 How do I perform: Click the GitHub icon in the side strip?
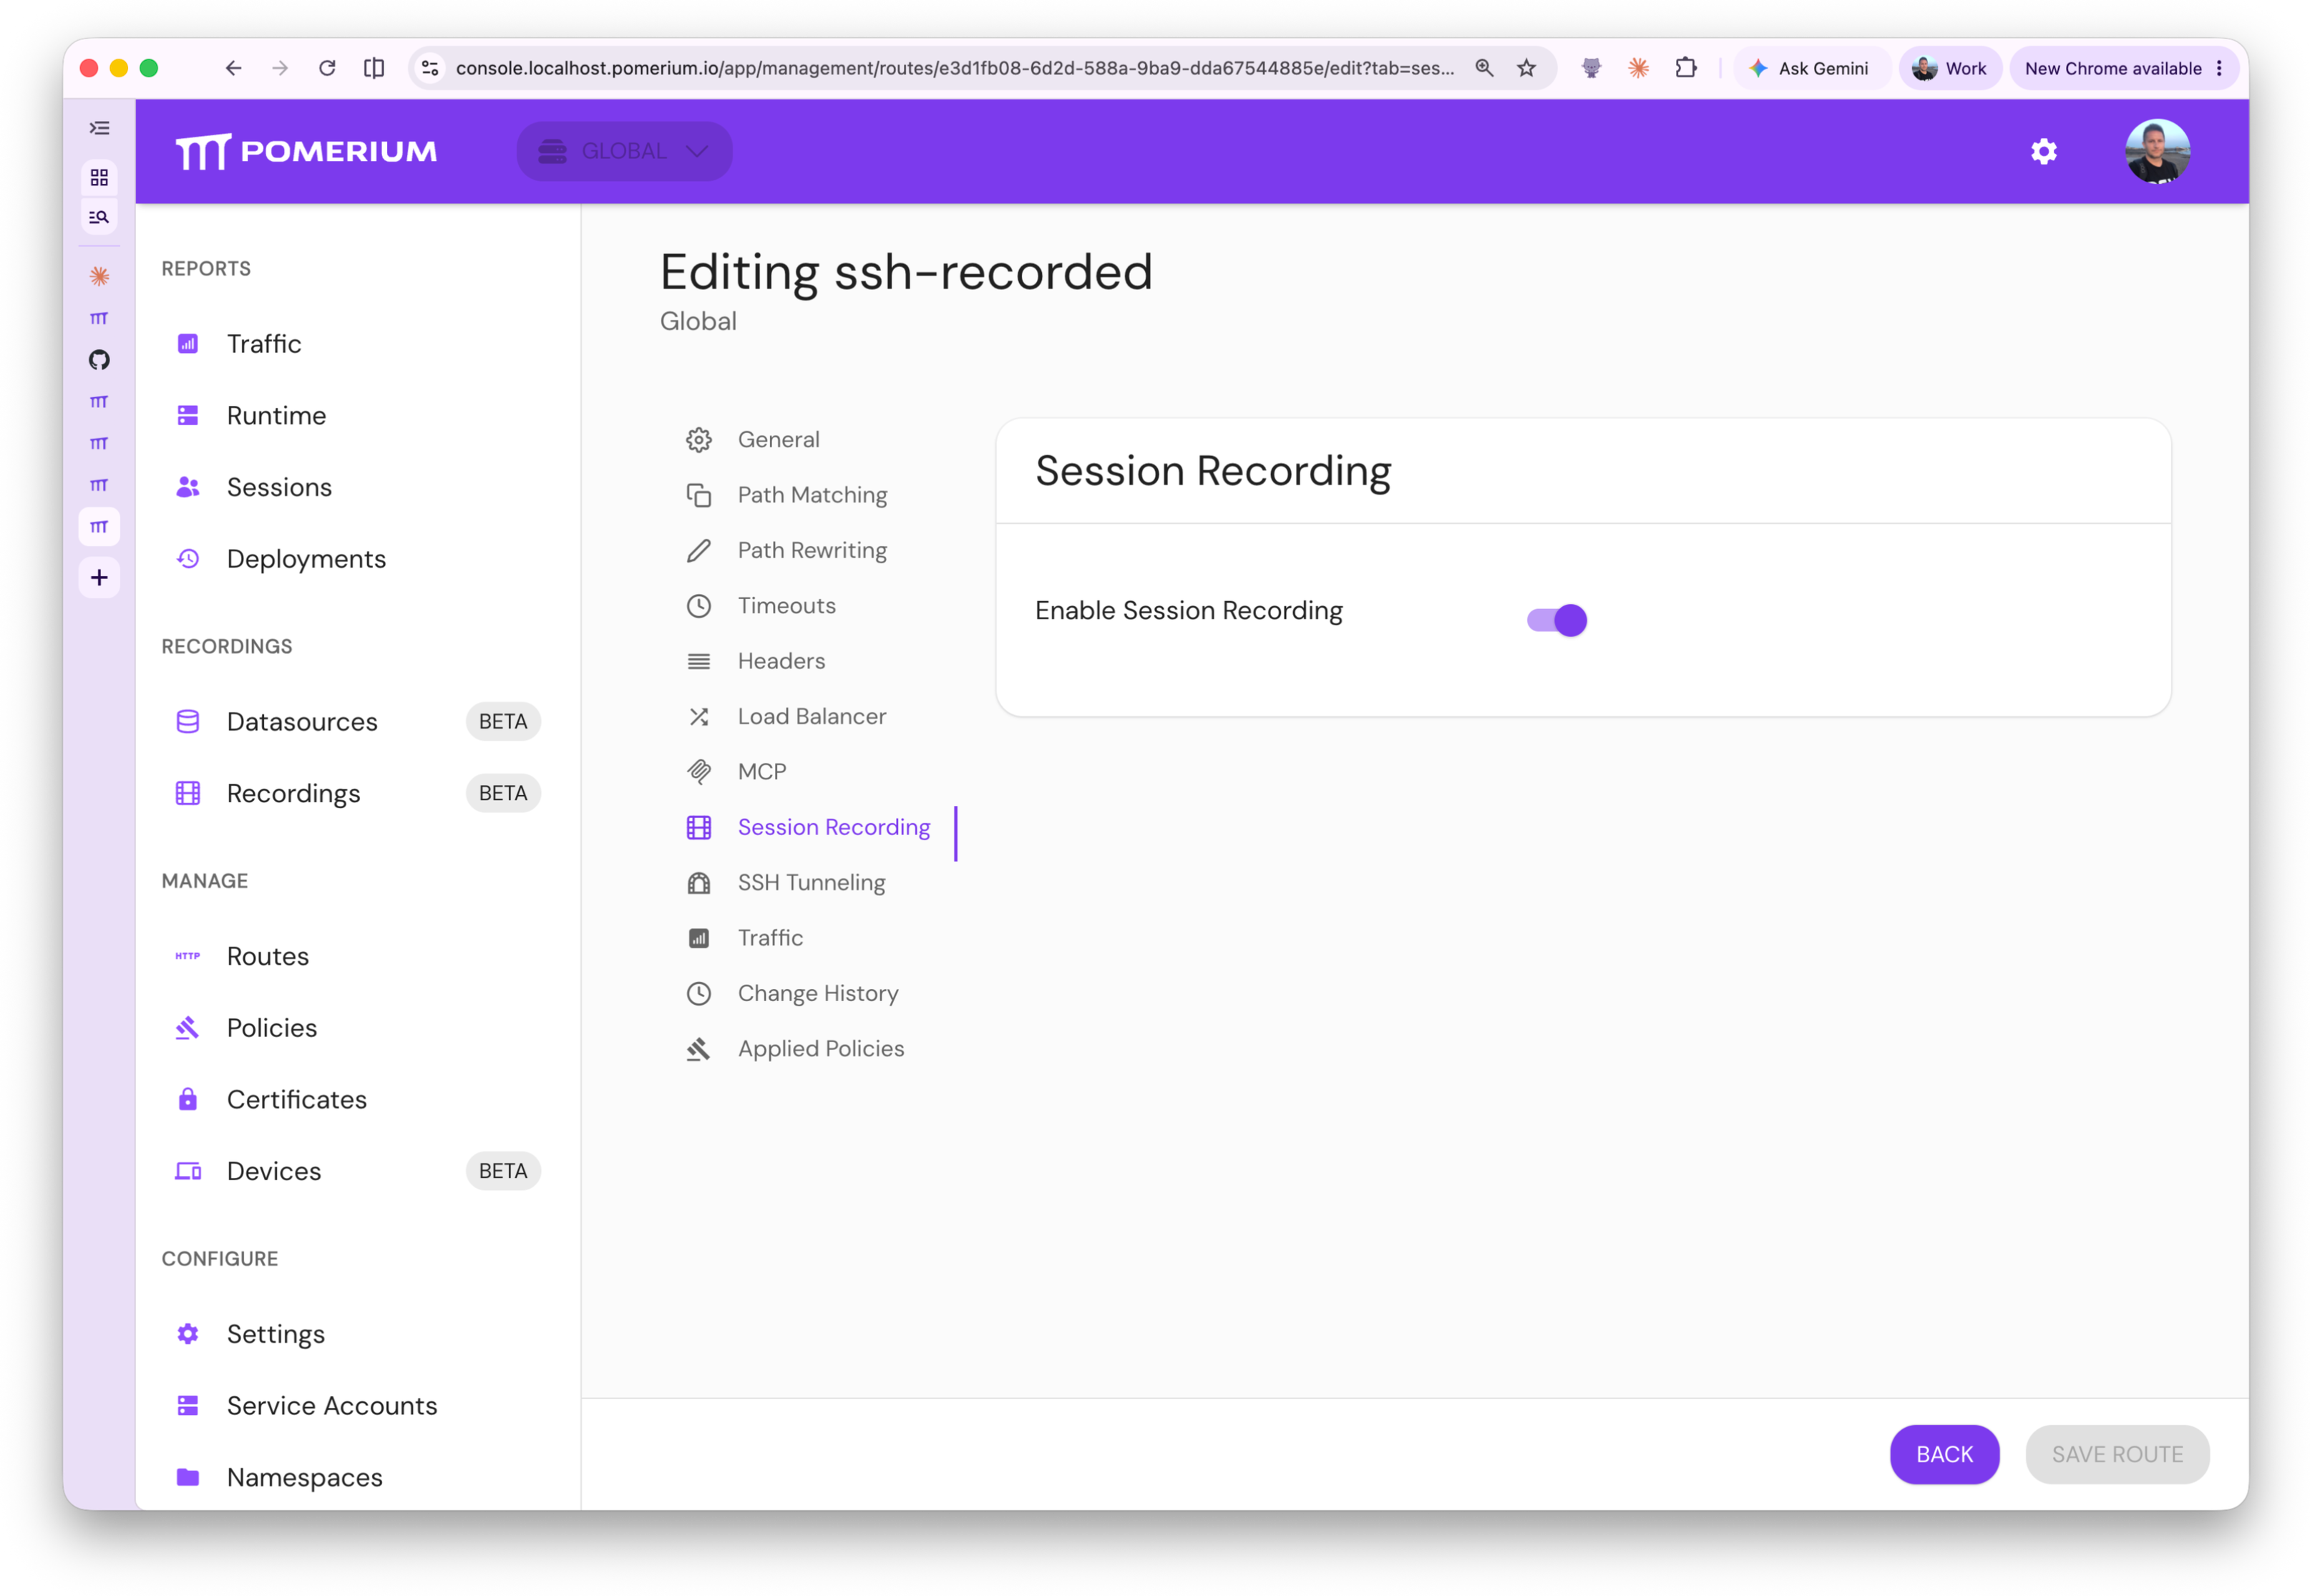[99, 359]
